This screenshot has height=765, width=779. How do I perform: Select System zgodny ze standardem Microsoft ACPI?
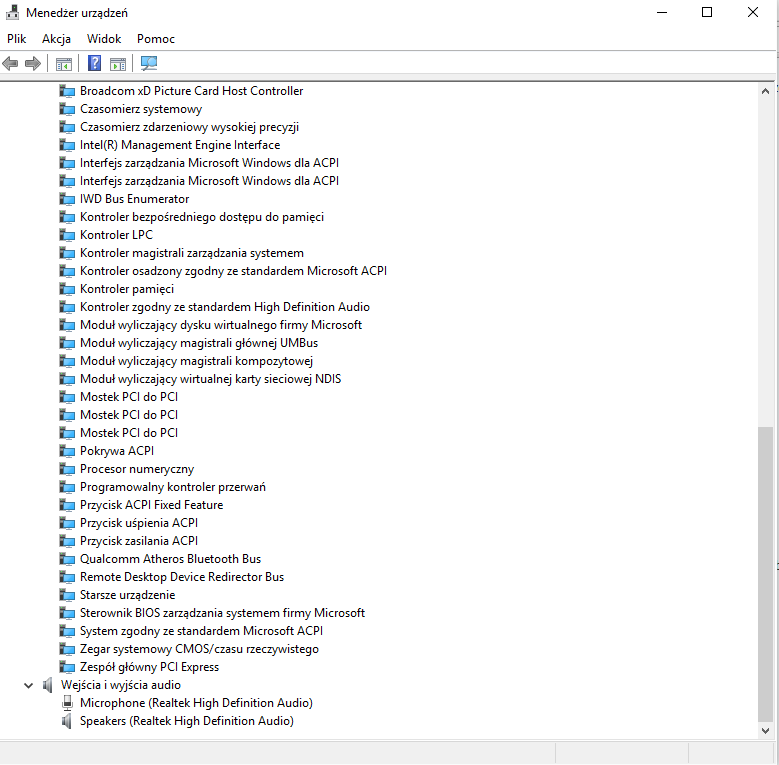pyautogui.click(x=201, y=631)
